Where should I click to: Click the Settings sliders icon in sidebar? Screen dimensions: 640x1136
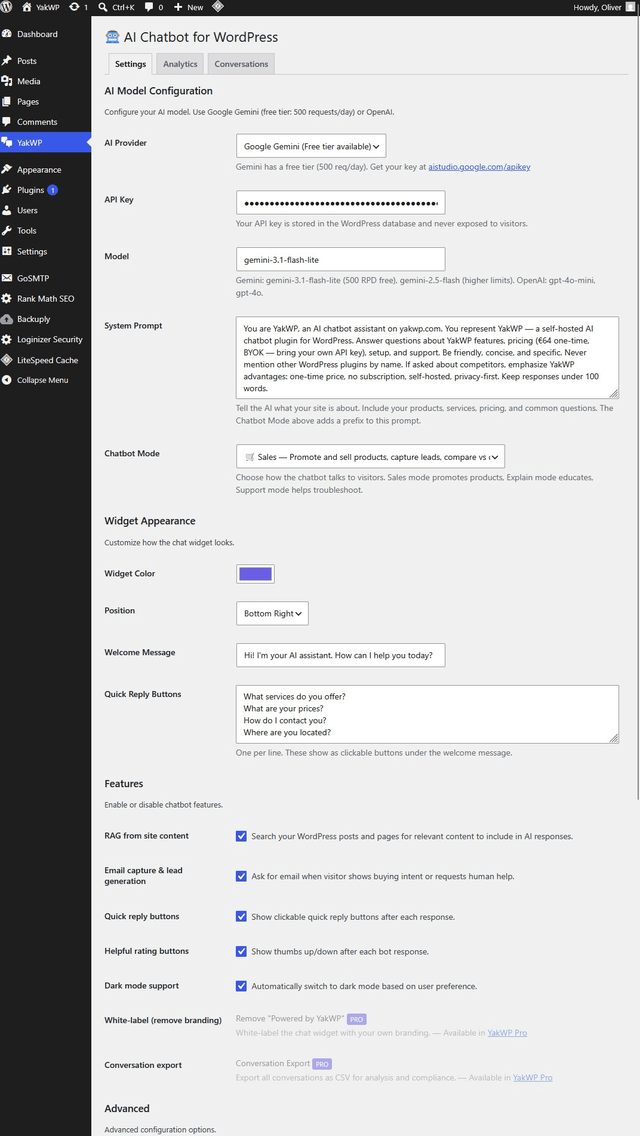click(x=7, y=251)
